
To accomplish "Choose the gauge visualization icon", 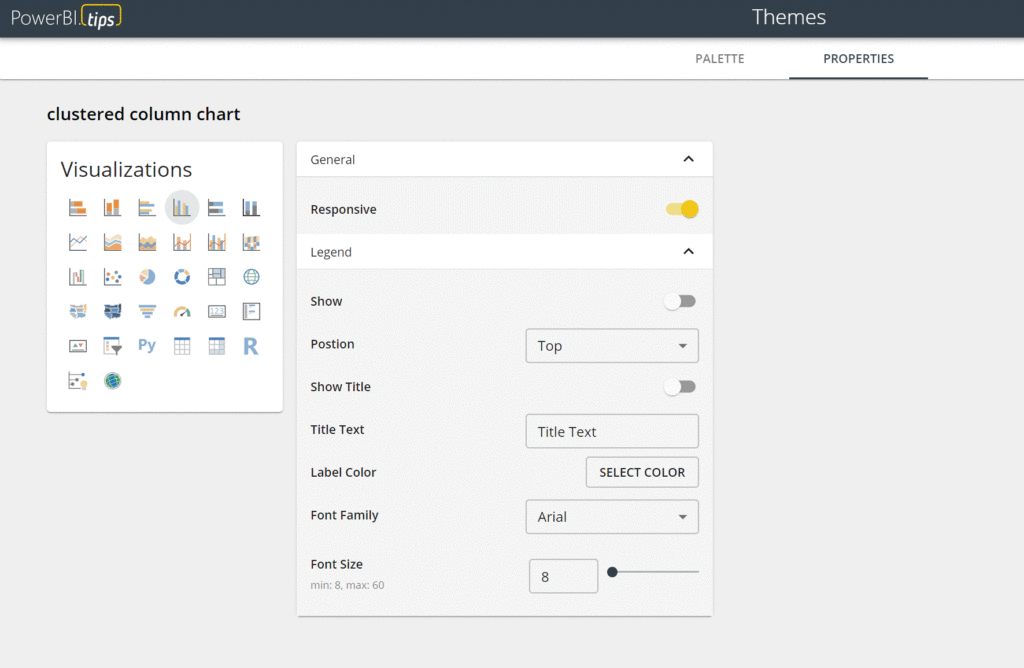I will click(182, 311).
